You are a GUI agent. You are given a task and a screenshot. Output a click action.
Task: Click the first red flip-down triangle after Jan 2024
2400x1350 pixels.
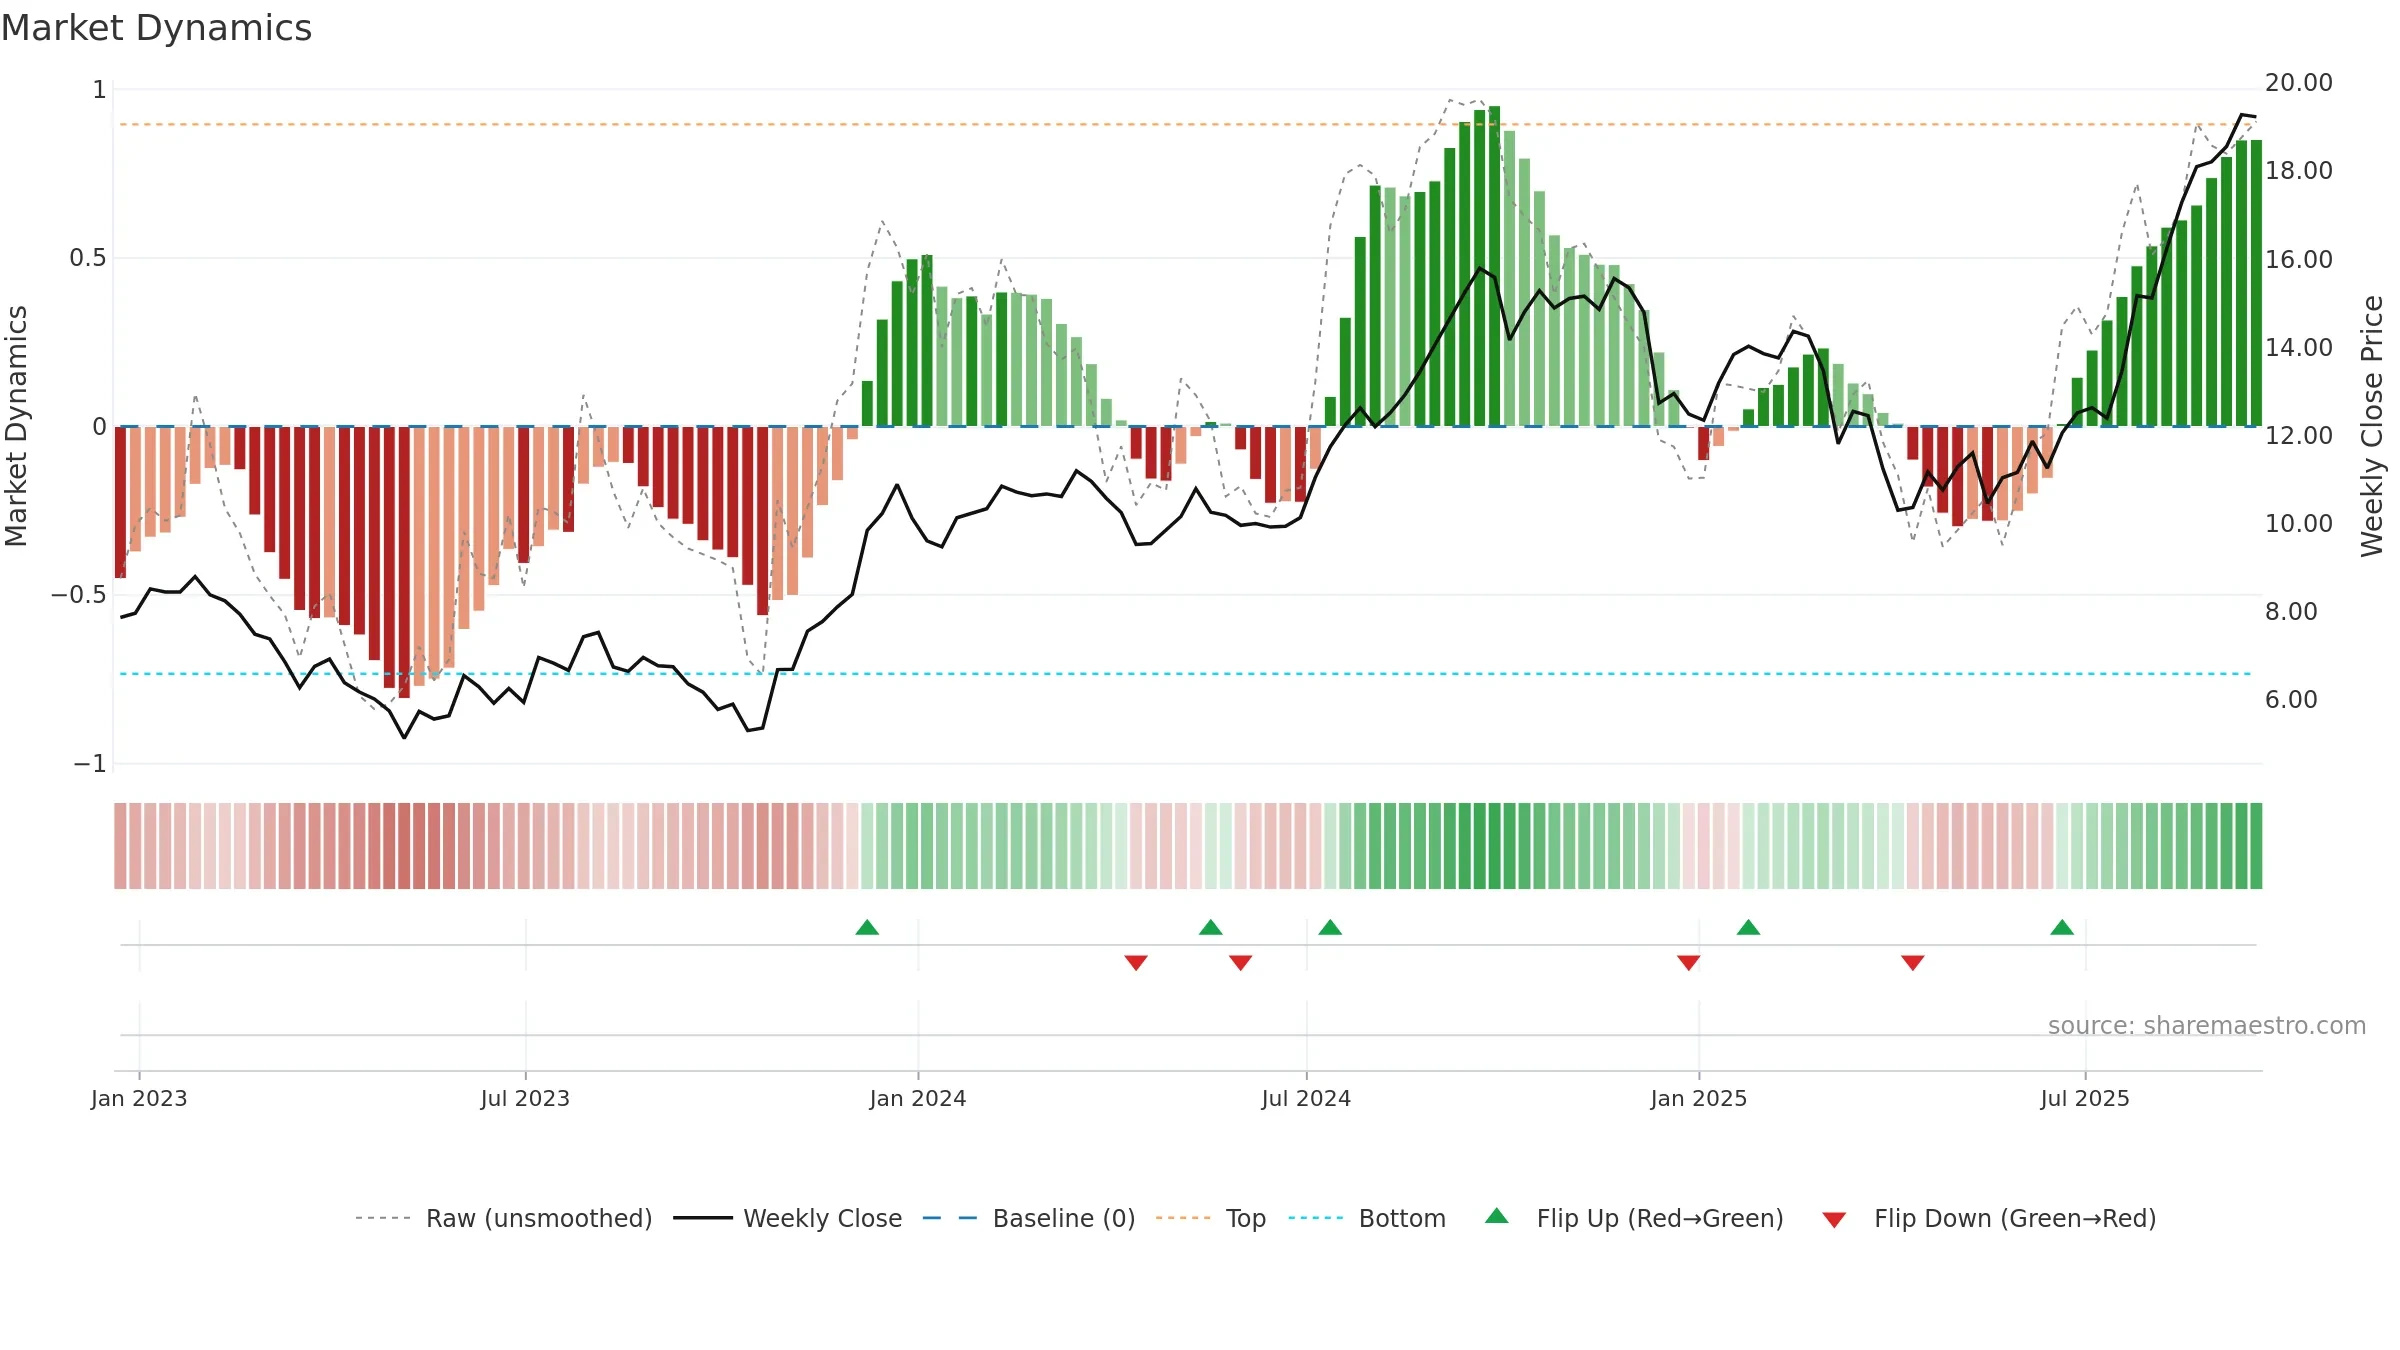(x=1136, y=962)
